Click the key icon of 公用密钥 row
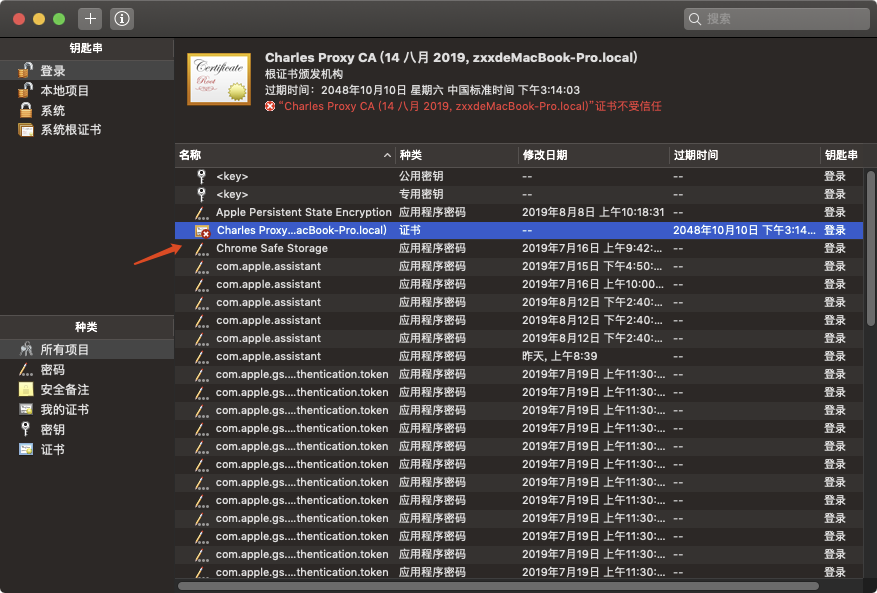The image size is (877, 593). (x=201, y=176)
